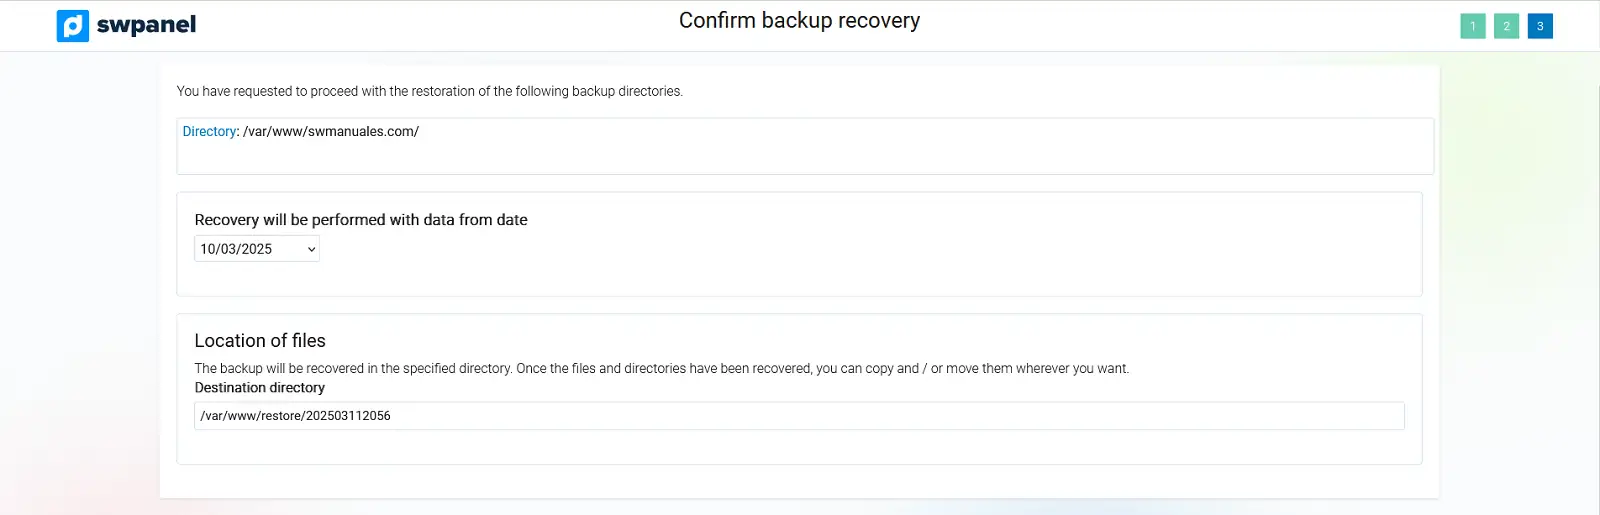1600x515 pixels.
Task: Click the Recovery will be performed label
Action: click(x=361, y=220)
